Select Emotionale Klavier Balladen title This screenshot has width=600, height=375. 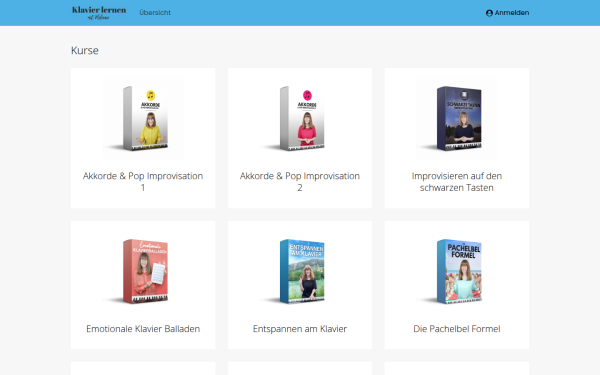point(143,329)
